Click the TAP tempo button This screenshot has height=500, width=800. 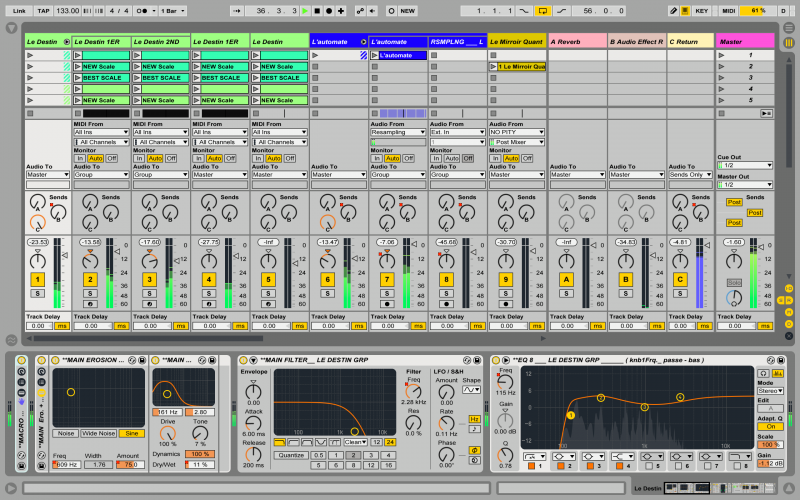(42, 10)
